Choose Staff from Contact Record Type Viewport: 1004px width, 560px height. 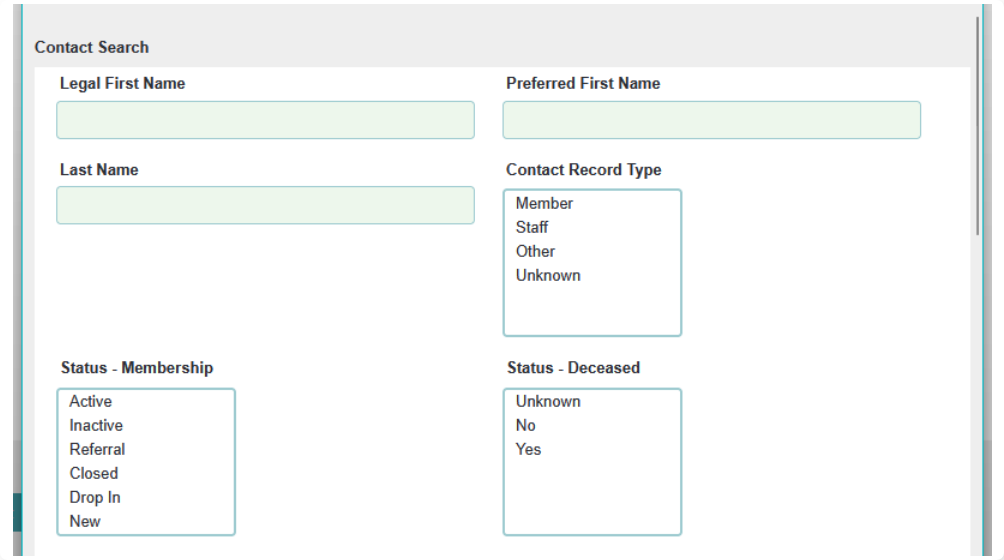tap(532, 227)
